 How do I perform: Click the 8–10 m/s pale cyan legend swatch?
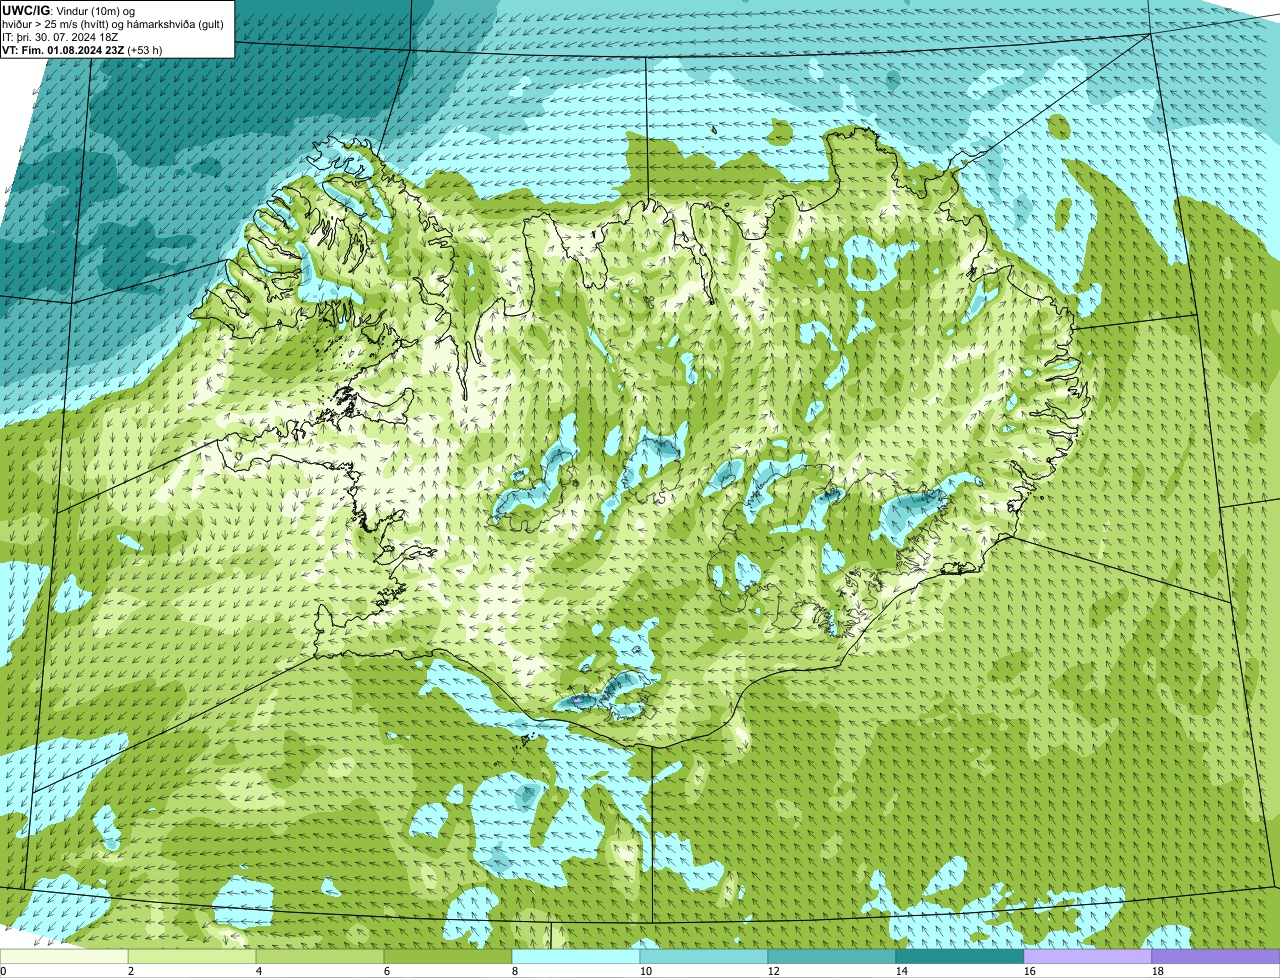click(x=576, y=956)
